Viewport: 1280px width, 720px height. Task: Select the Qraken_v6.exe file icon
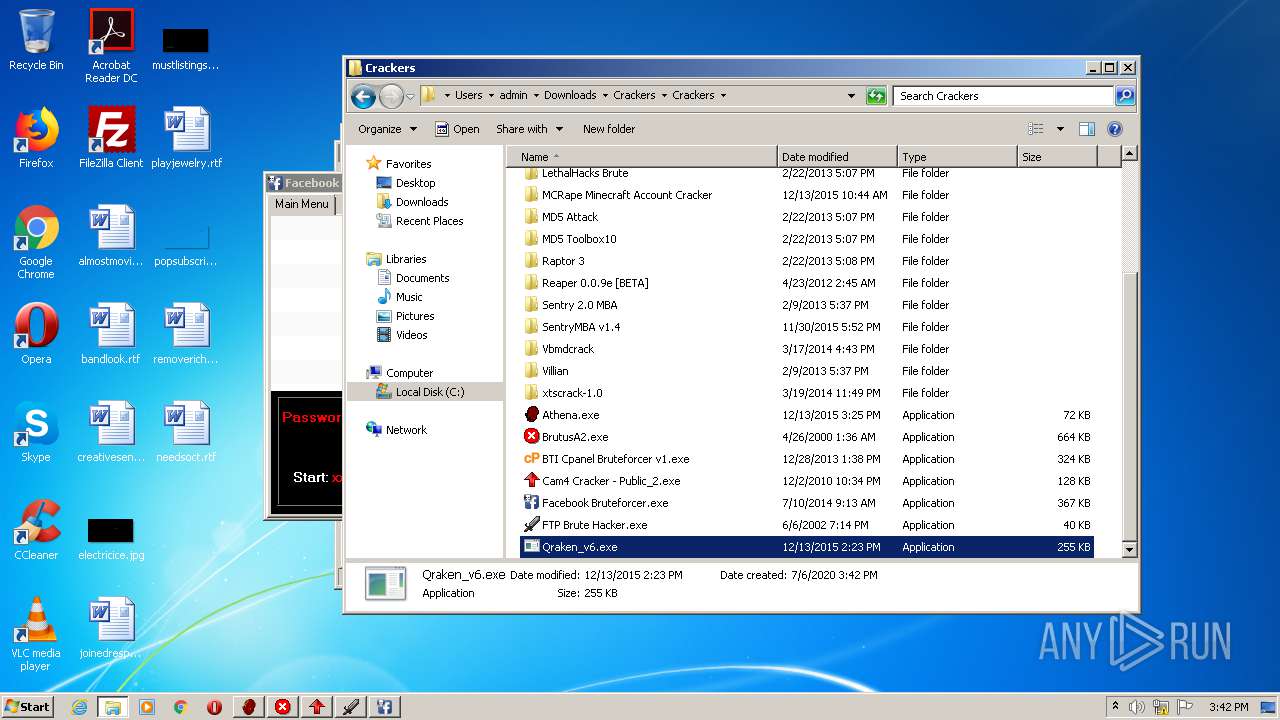pos(532,547)
